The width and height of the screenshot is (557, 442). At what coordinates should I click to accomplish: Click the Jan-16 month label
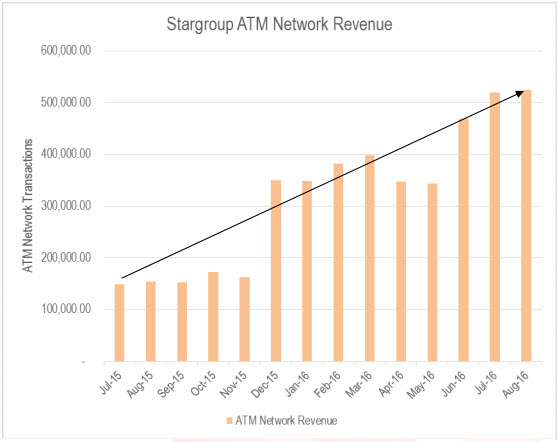click(x=297, y=384)
